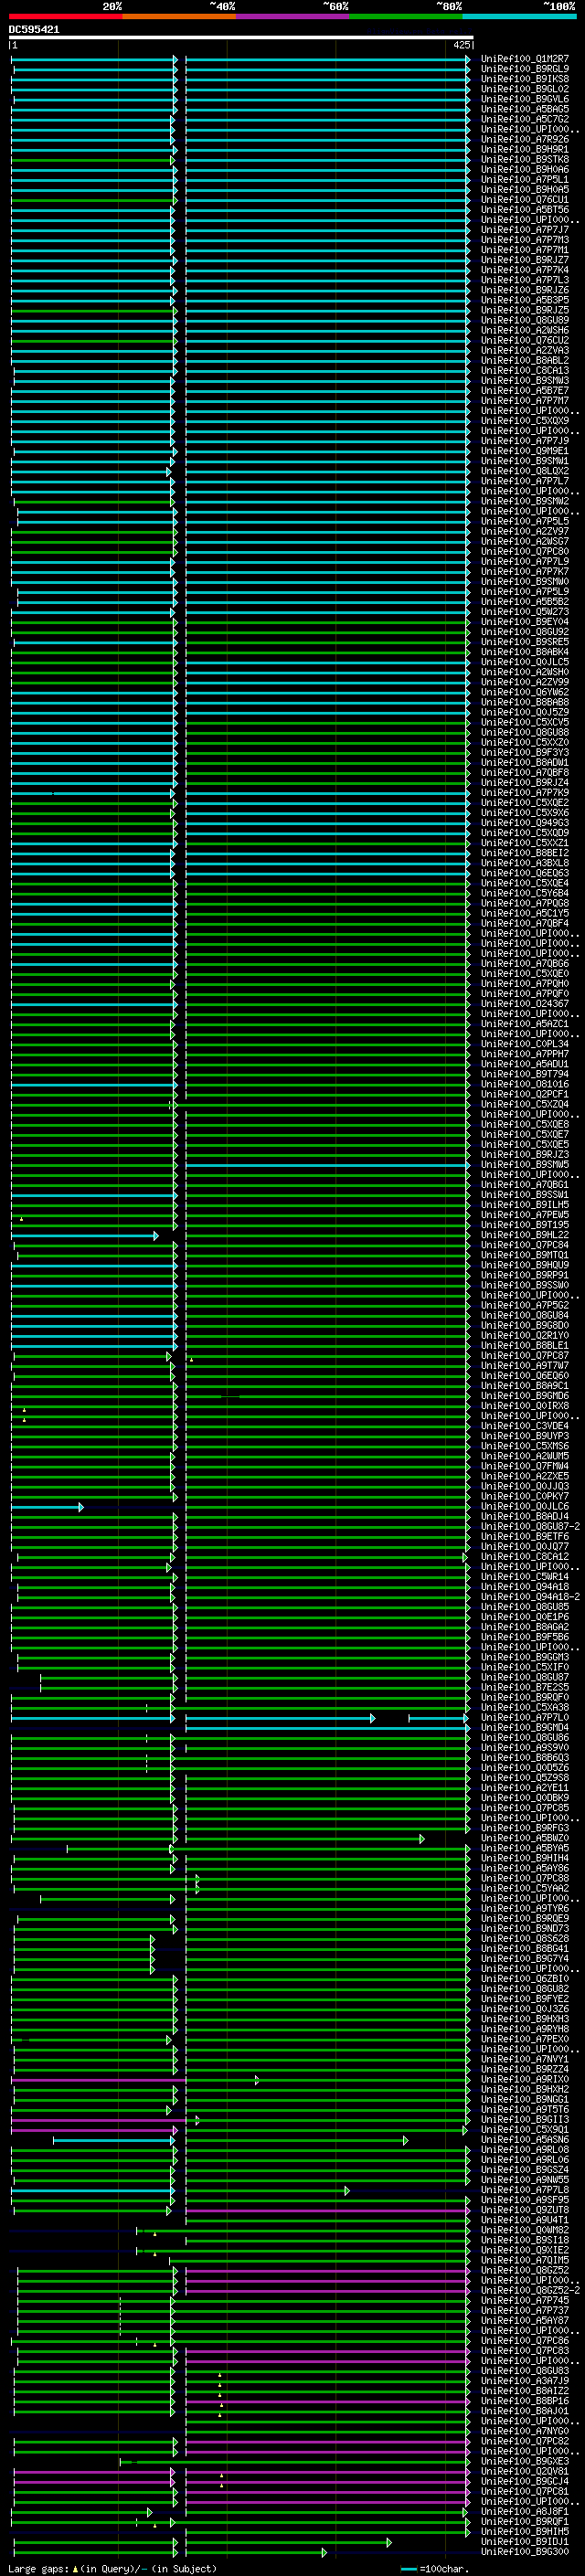Select the Large gaps legend text
Image resolution: width=585 pixels, height=2576 pixels.
[112, 2569]
